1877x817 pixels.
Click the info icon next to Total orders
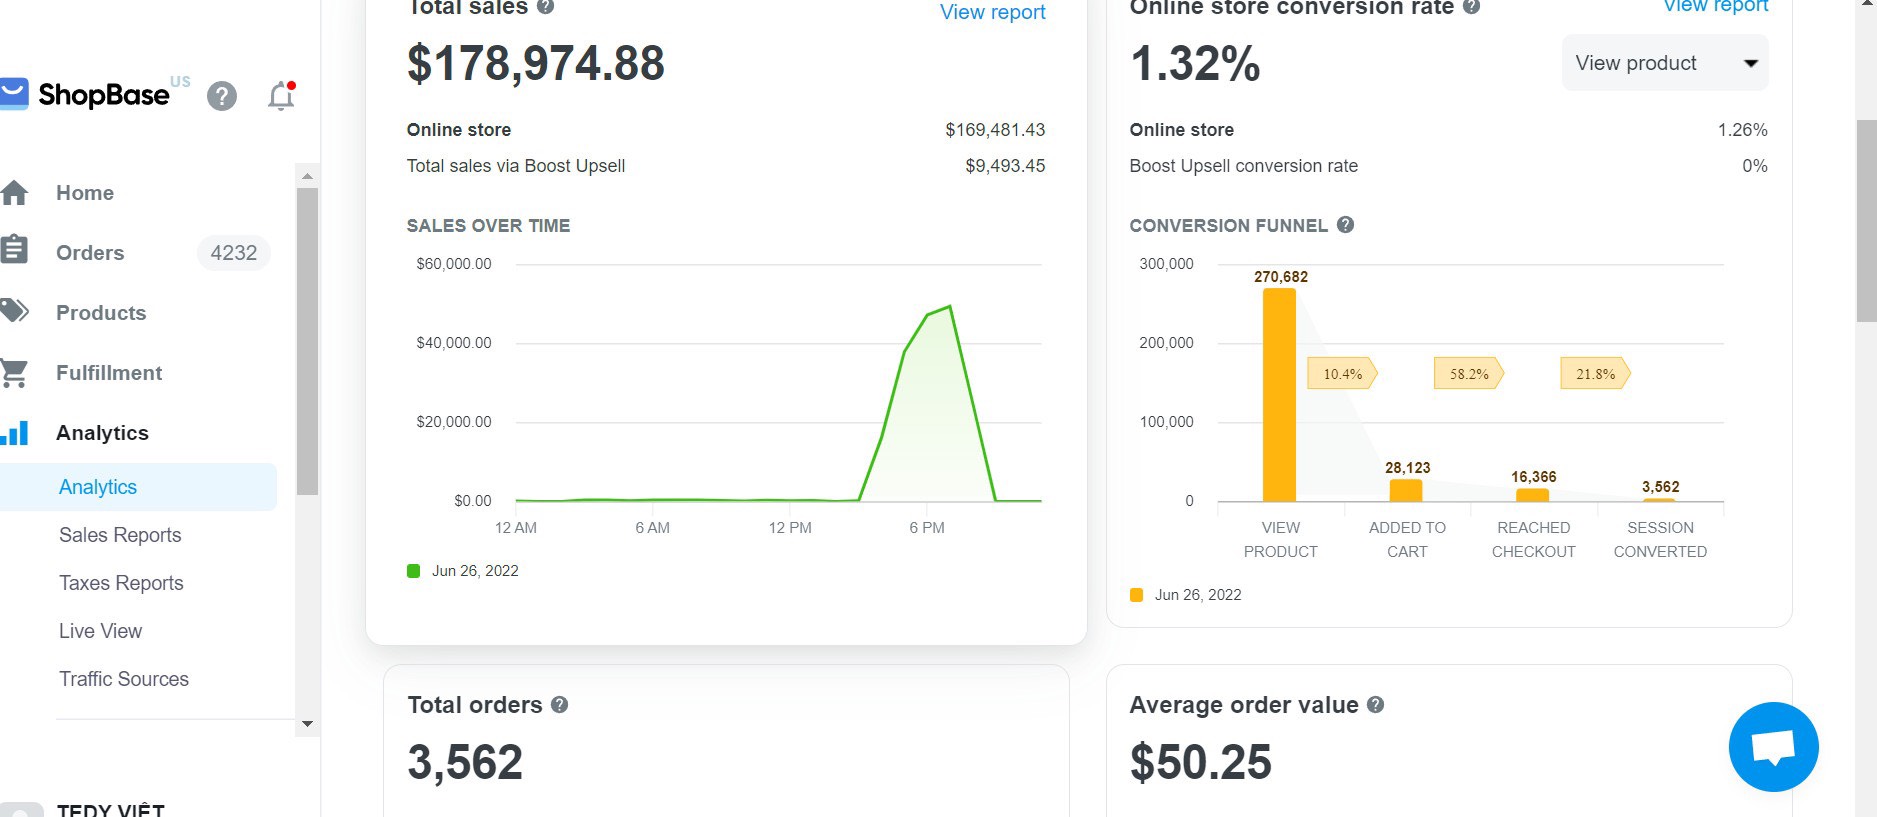pyautogui.click(x=559, y=704)
